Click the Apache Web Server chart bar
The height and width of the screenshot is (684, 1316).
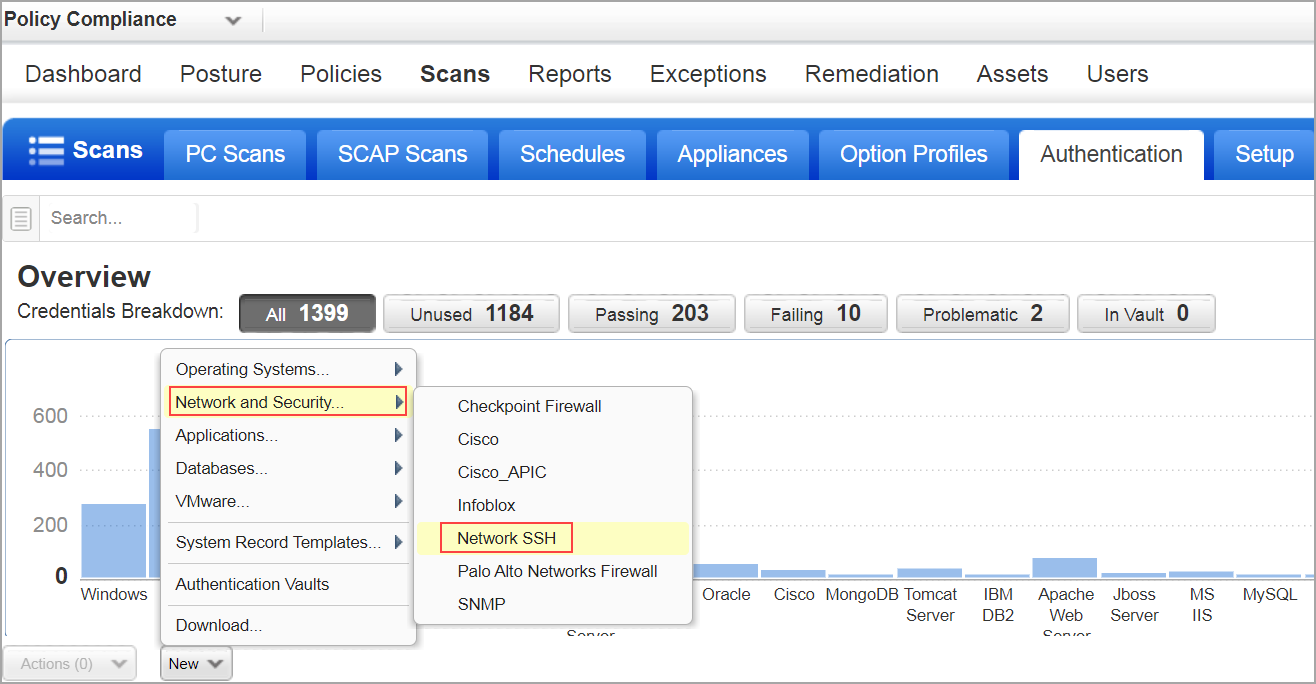(1064, 568)
